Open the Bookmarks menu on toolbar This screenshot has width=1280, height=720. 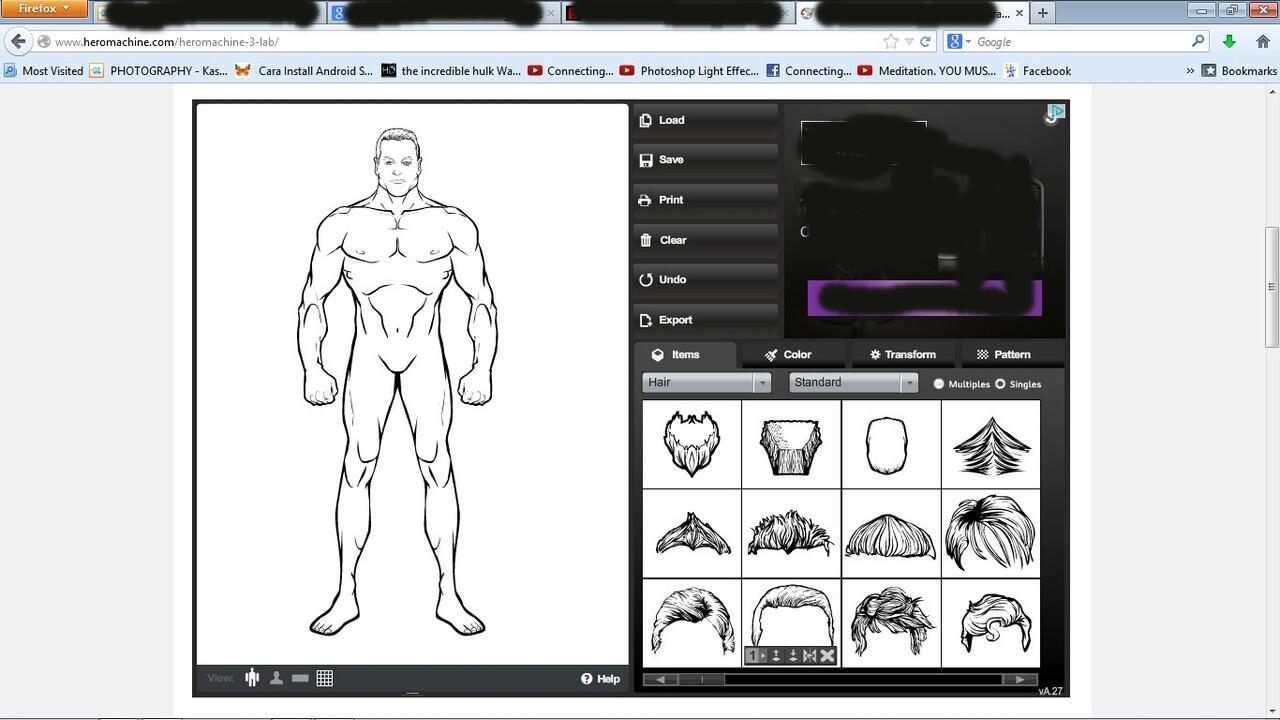[1239, 71]
